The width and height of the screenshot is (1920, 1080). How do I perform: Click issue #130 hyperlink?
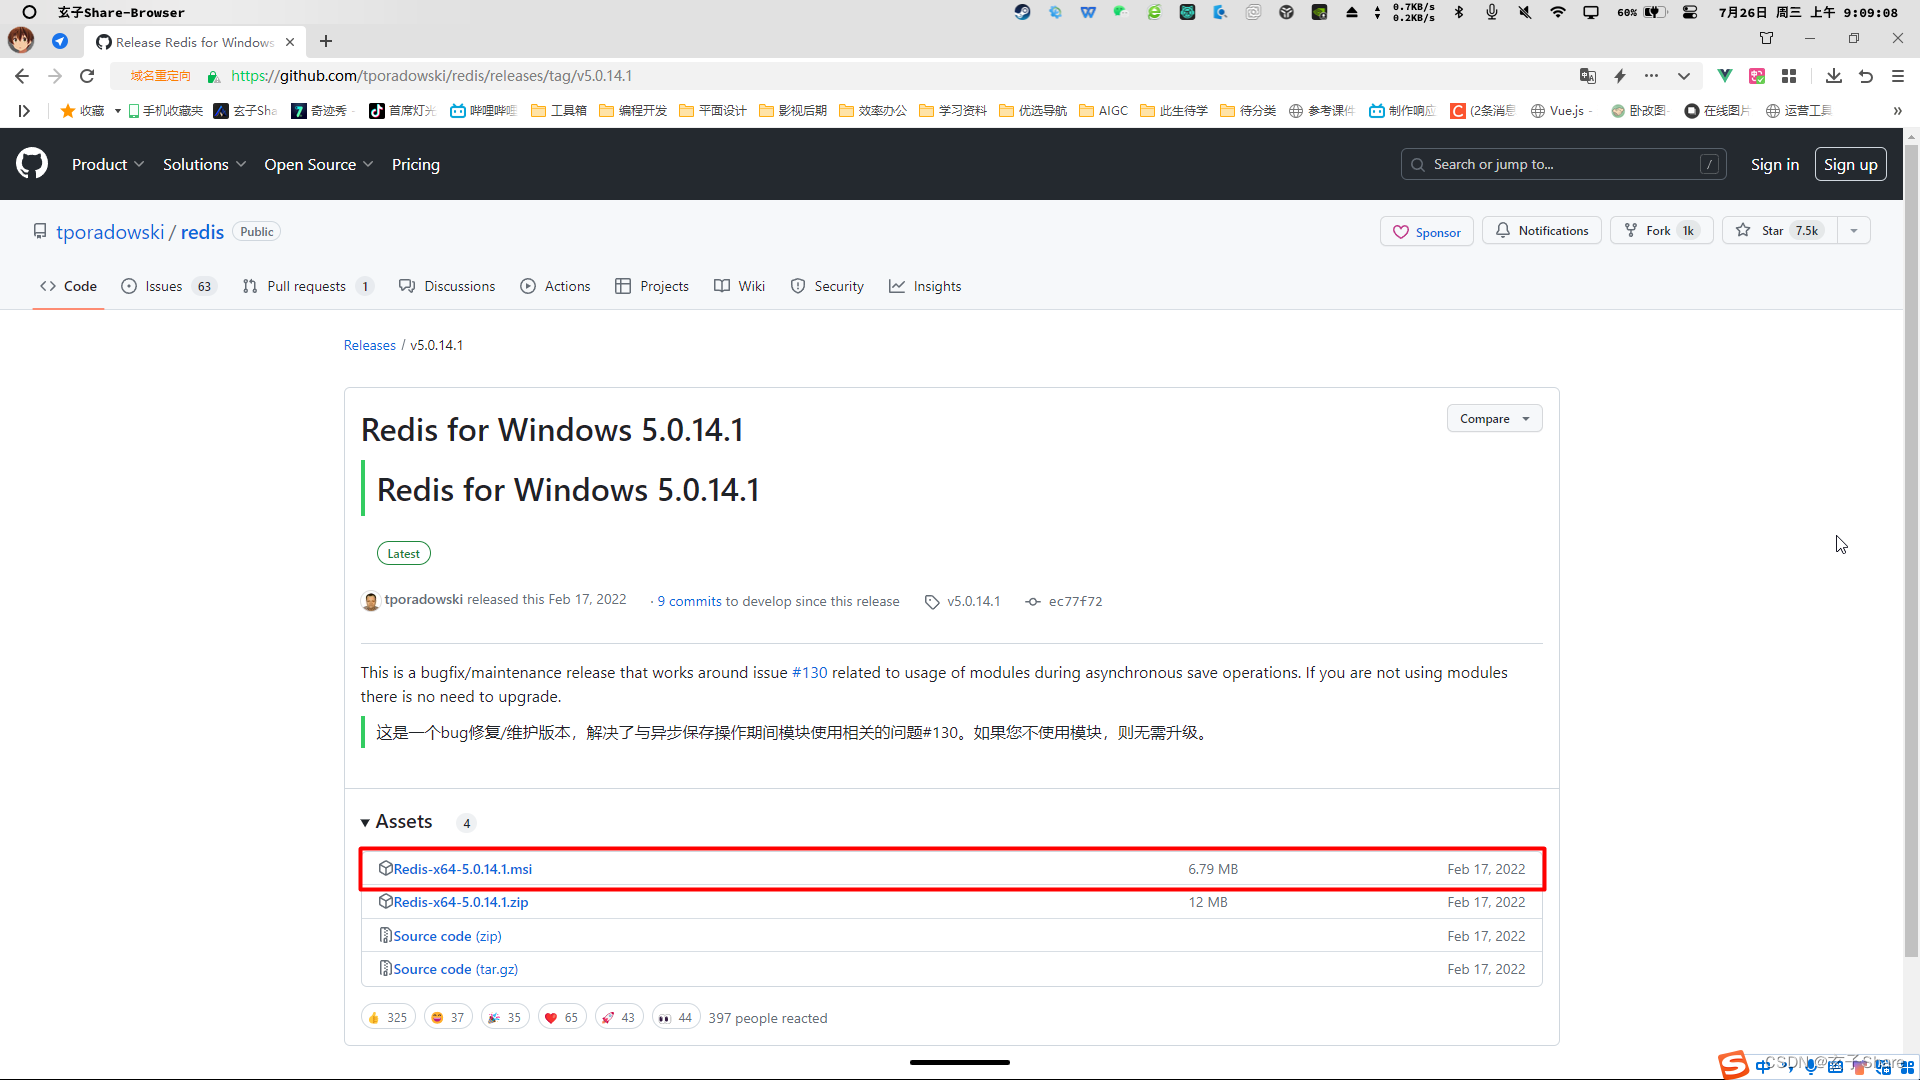810,673
